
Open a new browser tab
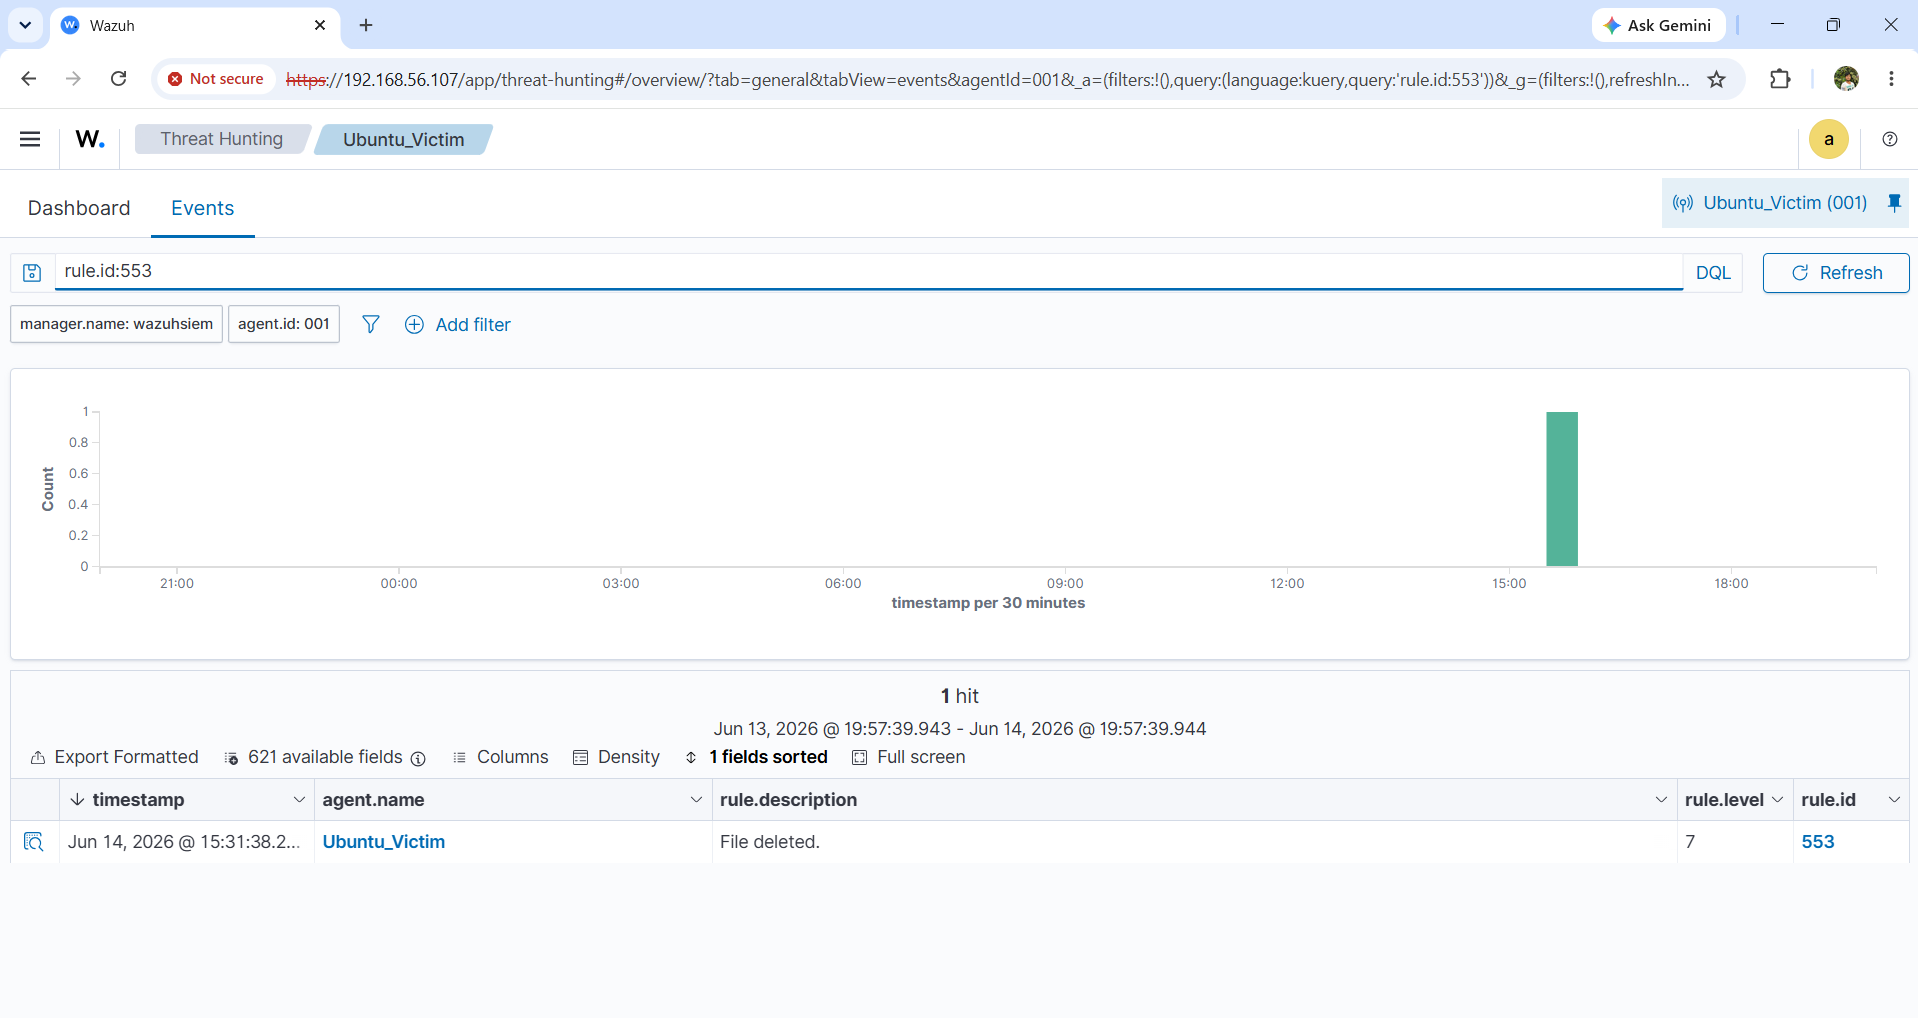click(x=366, y=25)
